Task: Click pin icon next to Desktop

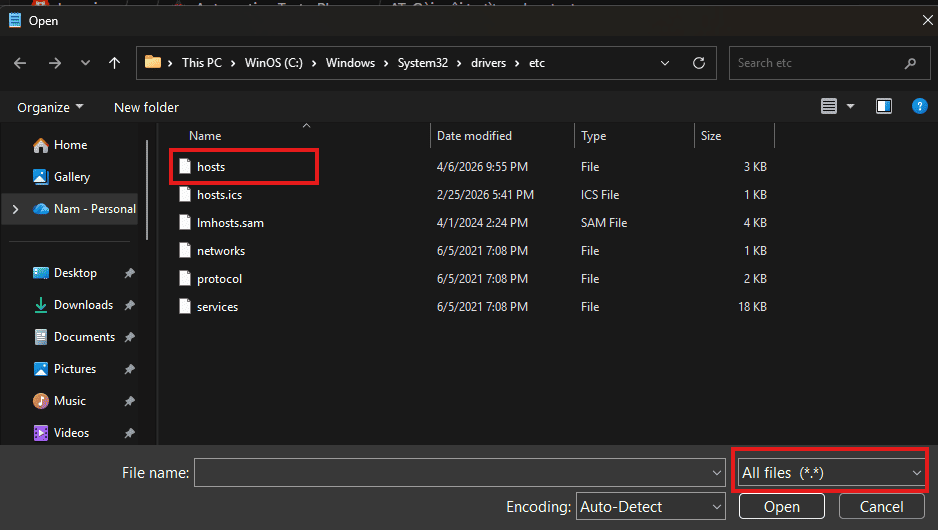Action: tap(129, 273)
